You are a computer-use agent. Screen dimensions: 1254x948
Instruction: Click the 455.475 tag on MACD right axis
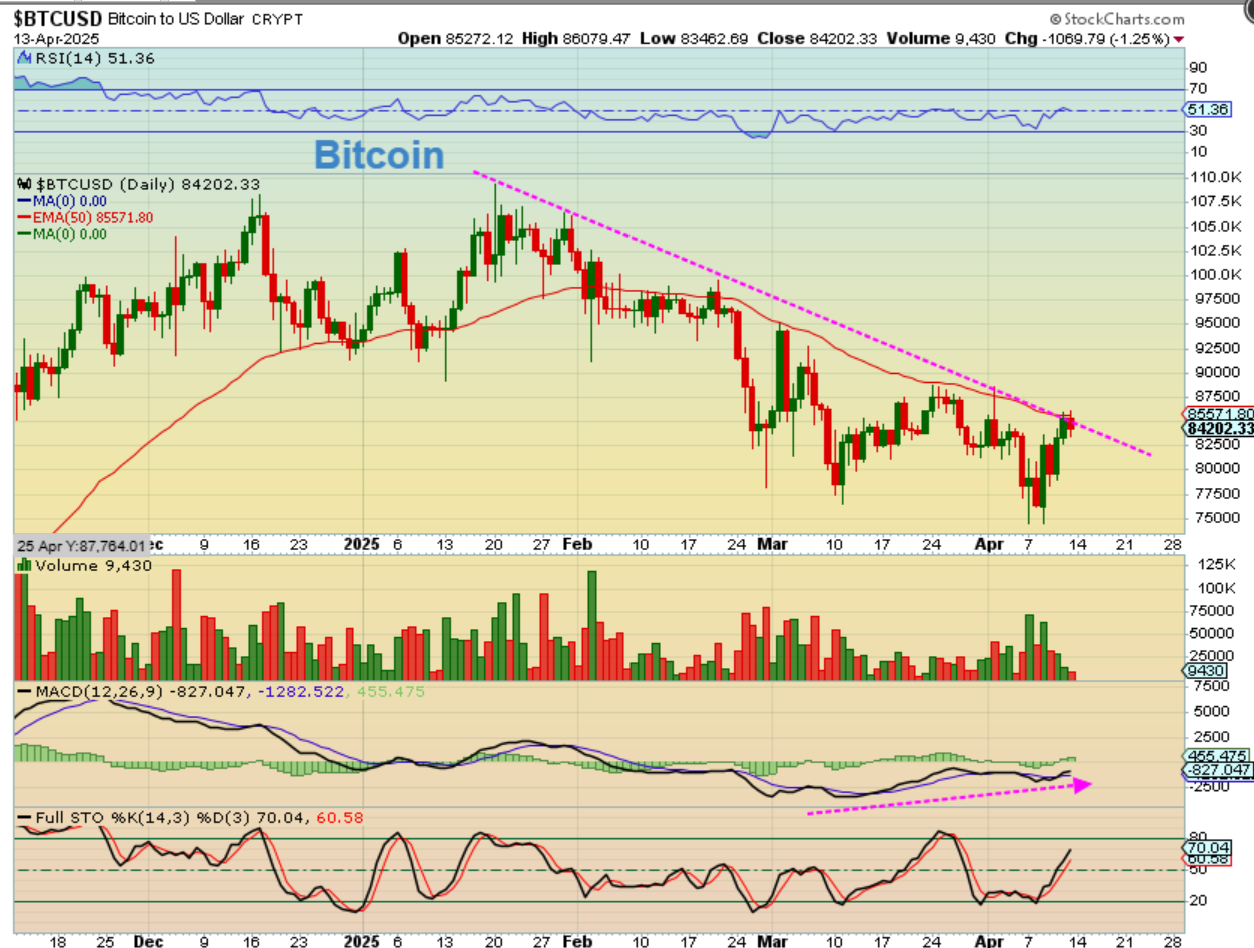1214,756
